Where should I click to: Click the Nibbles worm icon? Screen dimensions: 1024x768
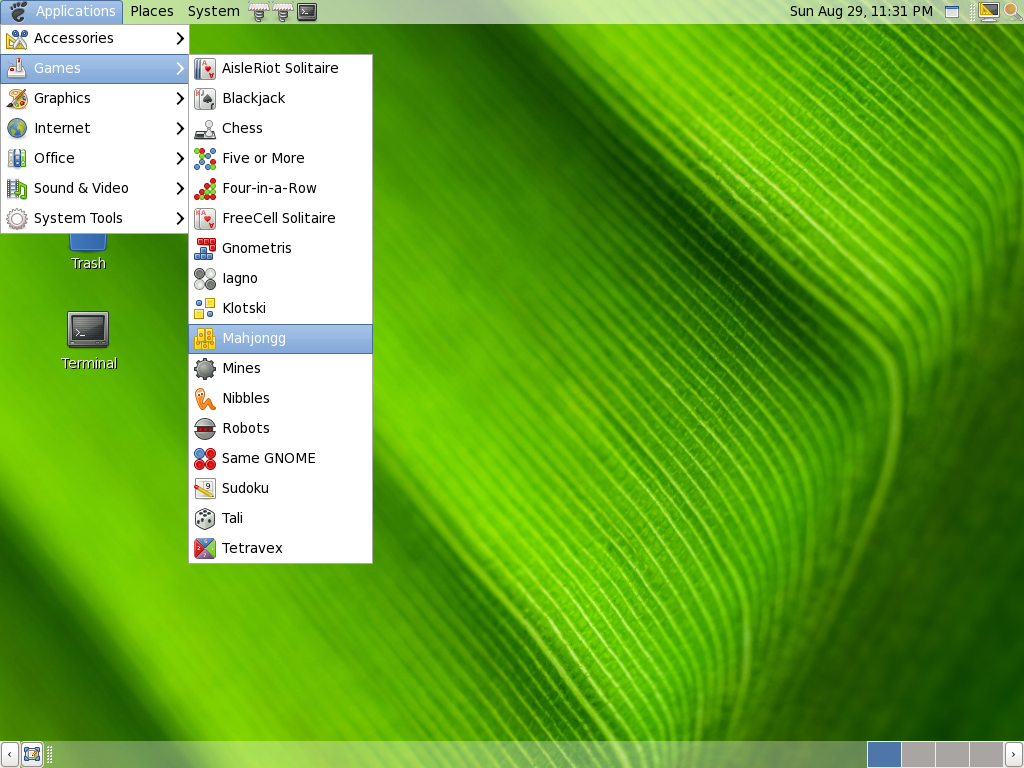[205, 399]
